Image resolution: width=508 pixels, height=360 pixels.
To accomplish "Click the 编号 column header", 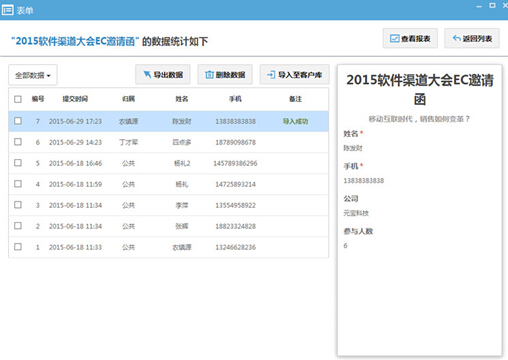I will point(38,99).
